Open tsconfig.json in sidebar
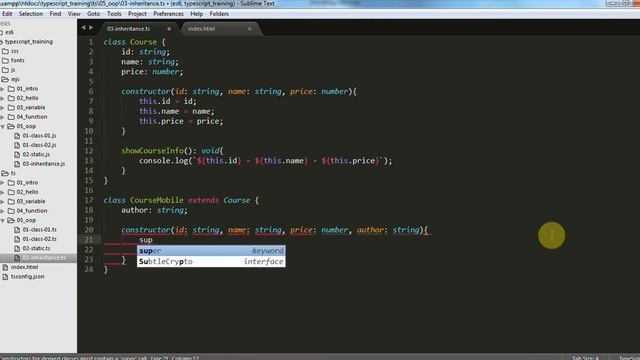This screenshot has height=360, width=640. tap(27, 276)
